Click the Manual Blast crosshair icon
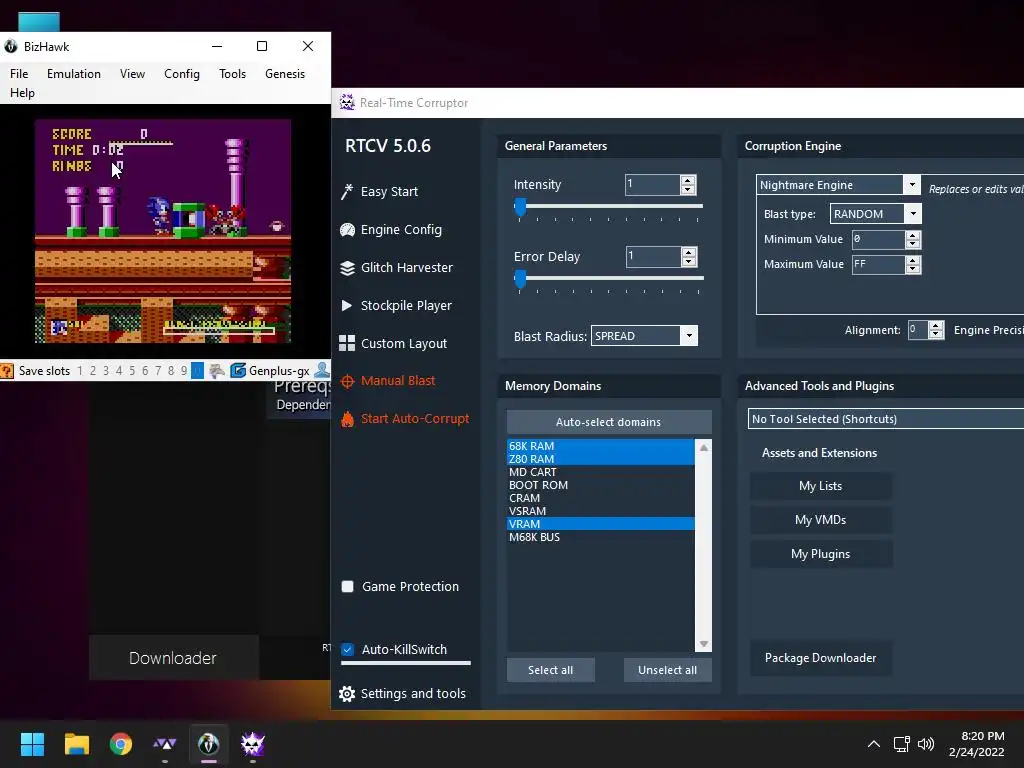This screenshot has width=1024, height=768. point(347,381)
